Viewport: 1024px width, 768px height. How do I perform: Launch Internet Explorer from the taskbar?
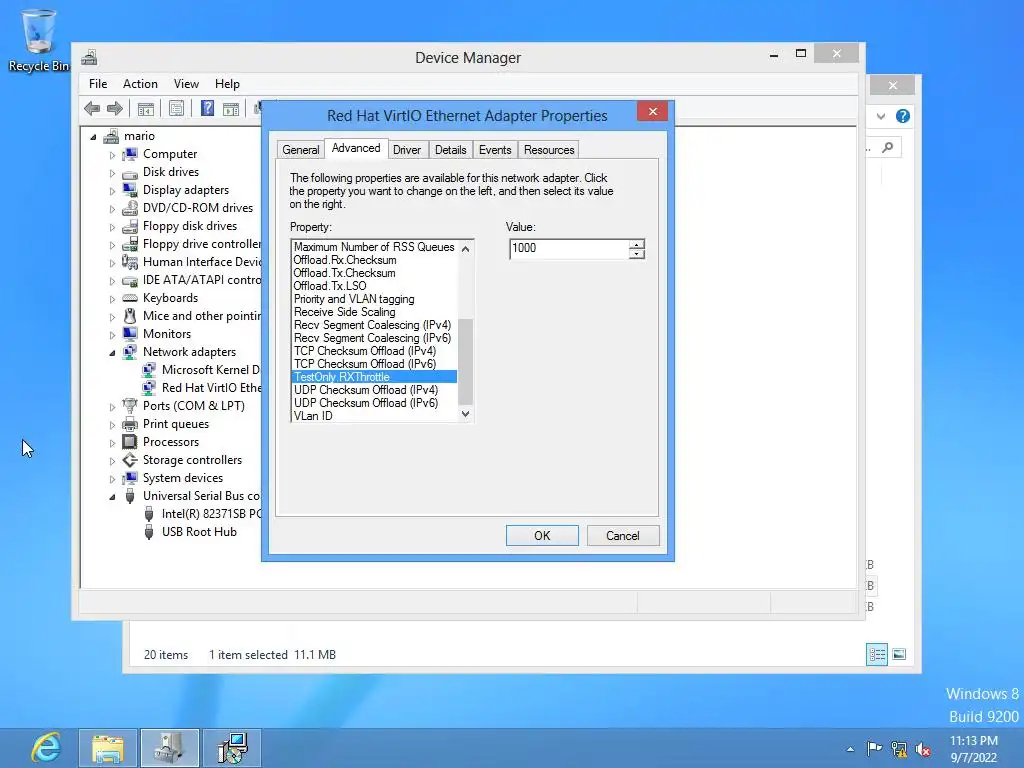[x=46, y=747]
